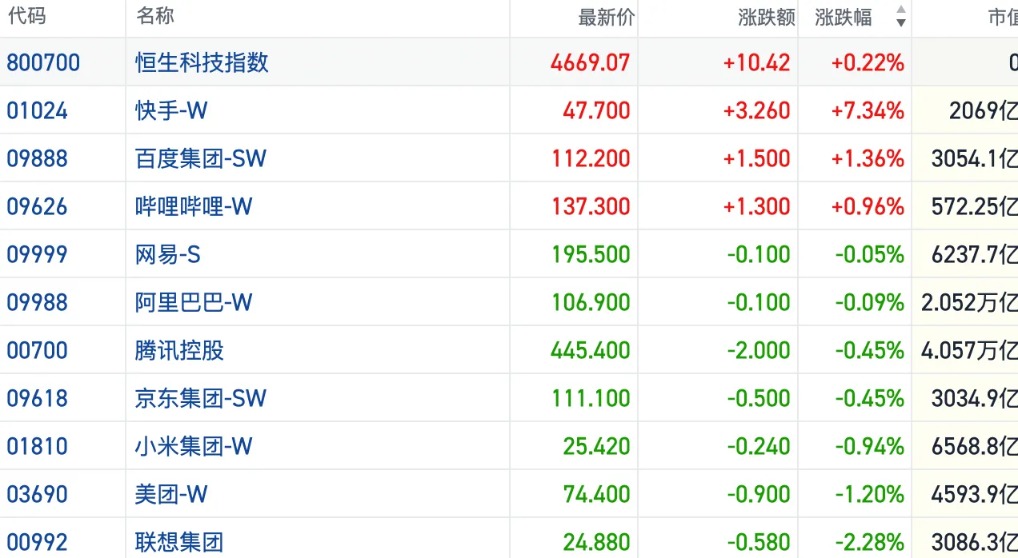Open 腾讯控股 stock page
The height and width of the screenshot is (558, 1018).
[x=179, y=350]
